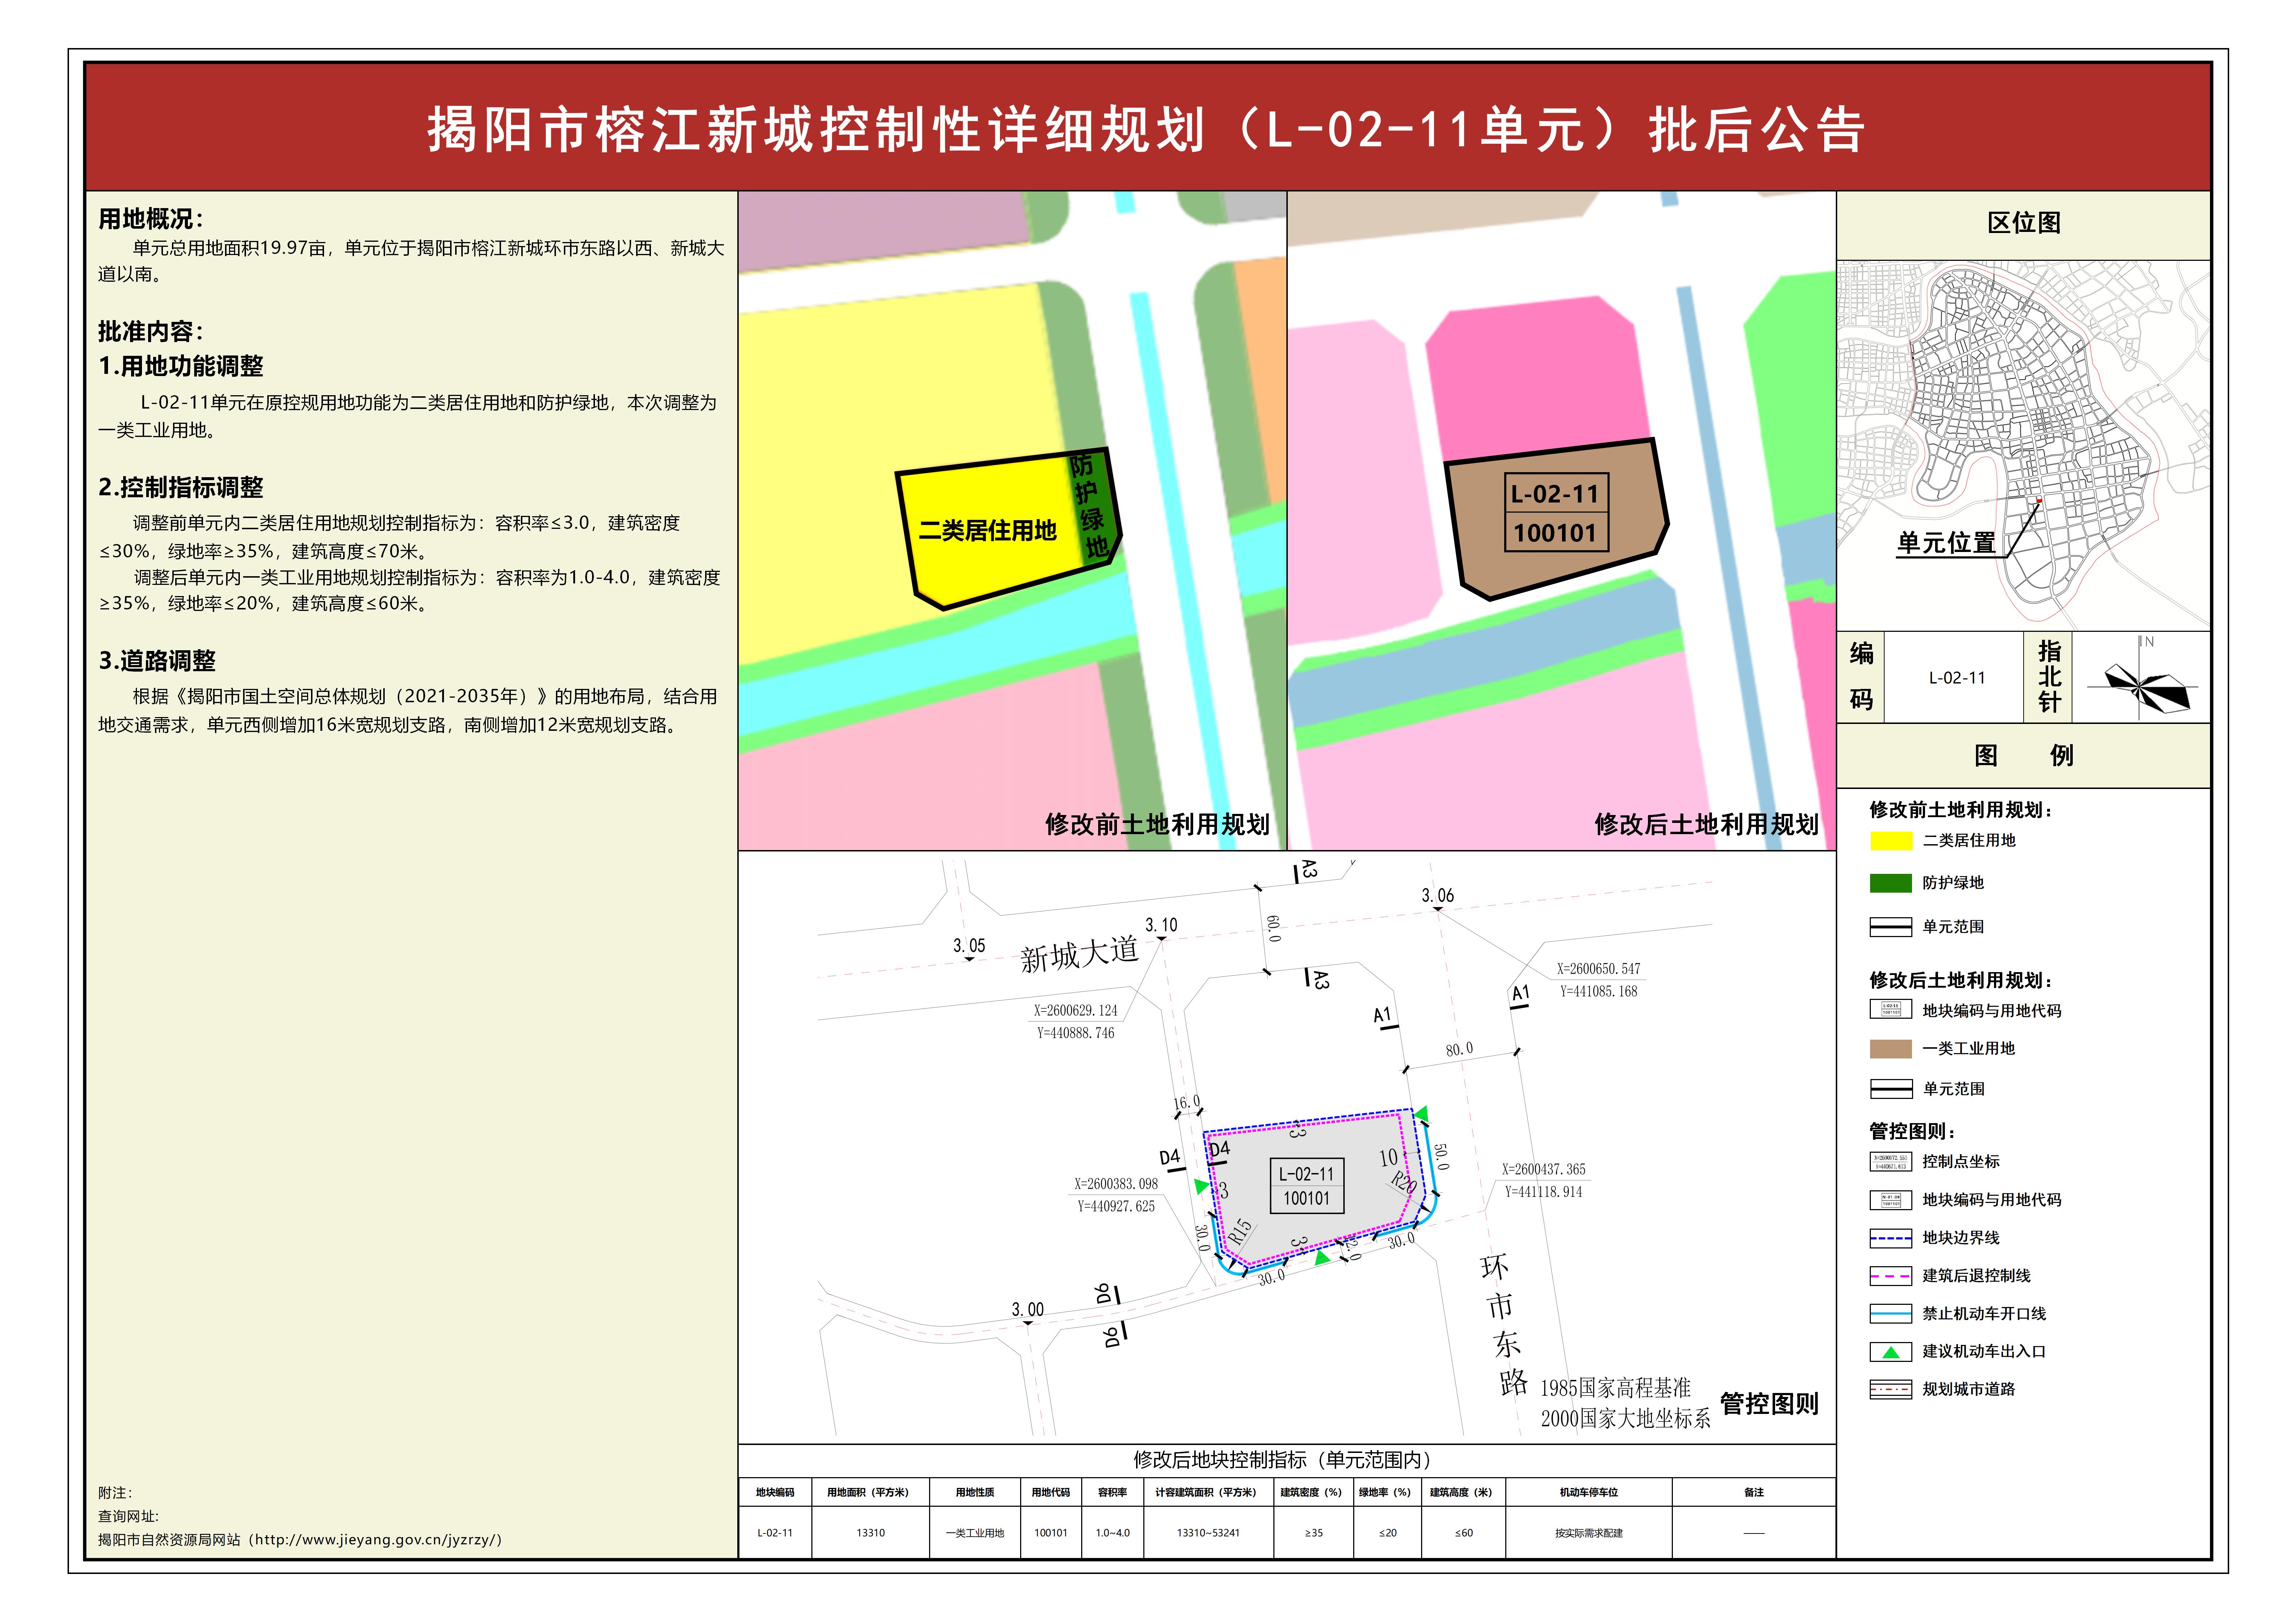
Task: Click table cell 一类工业用地 under 用地性质
Action: point(975,1533)
